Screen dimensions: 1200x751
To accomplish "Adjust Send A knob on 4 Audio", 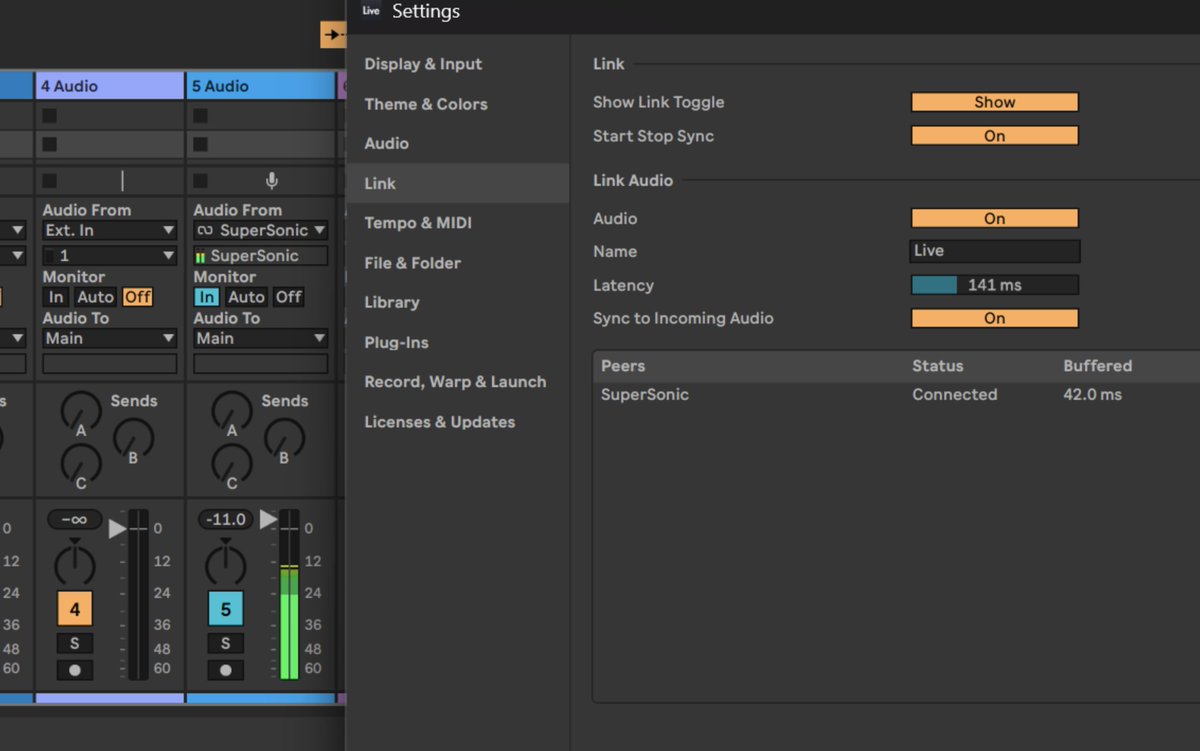I will click(x=81, y=410).
